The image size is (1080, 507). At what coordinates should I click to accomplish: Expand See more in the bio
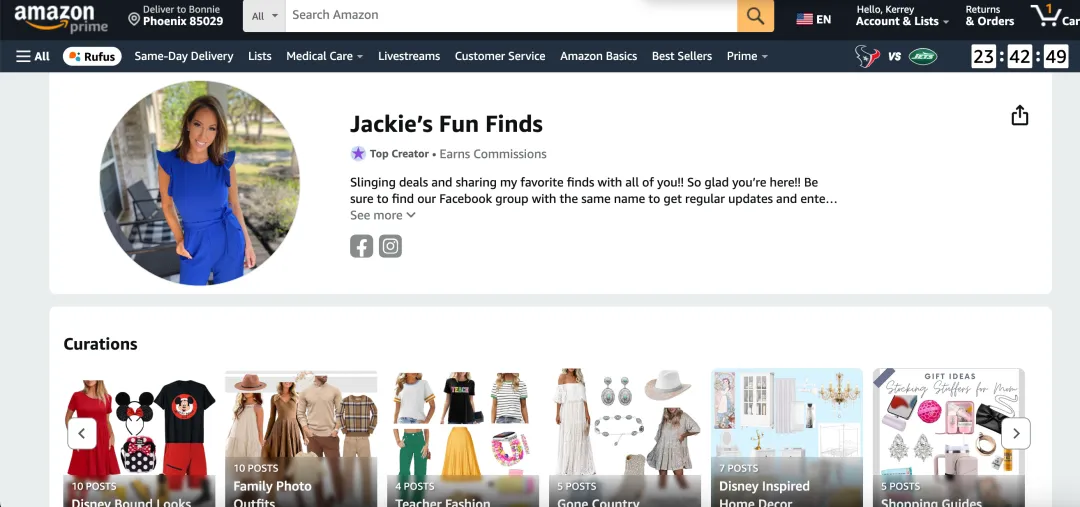click(x=382, y=215)
